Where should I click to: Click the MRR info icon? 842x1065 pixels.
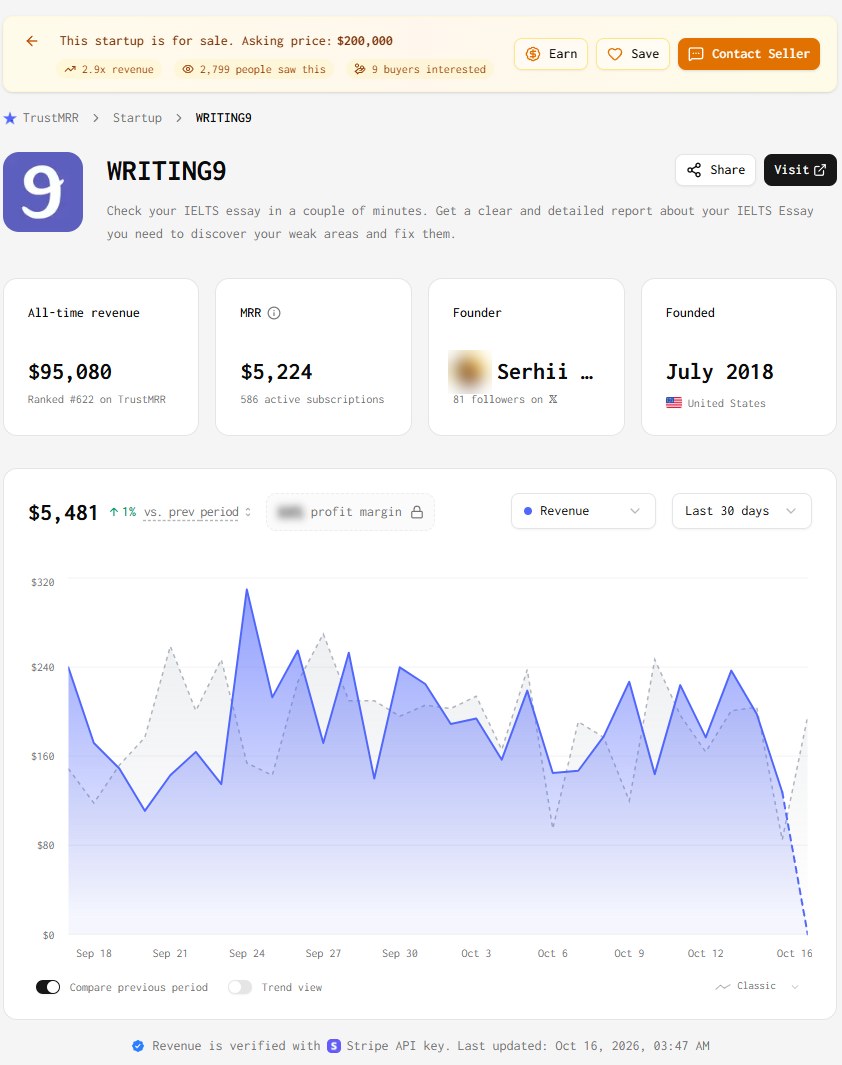[274, 312]
